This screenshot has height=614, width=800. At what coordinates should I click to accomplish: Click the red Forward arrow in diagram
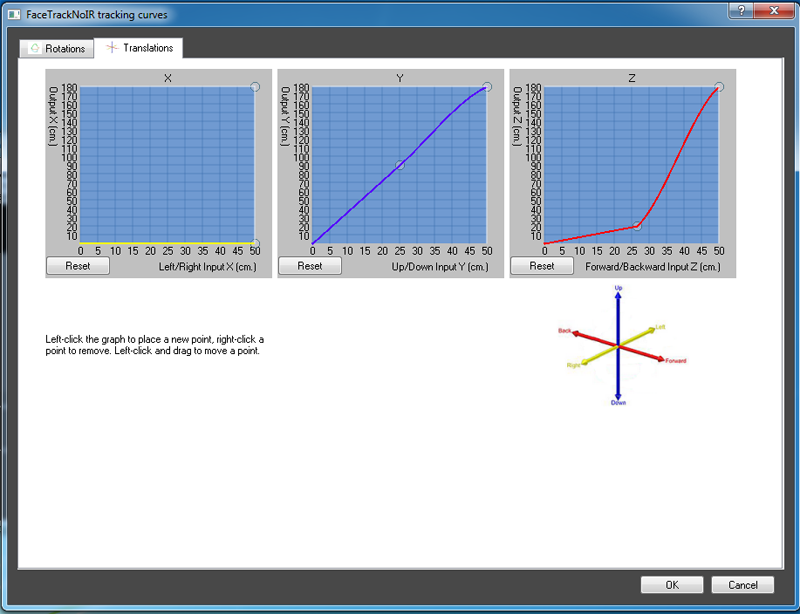coord(644,354)
